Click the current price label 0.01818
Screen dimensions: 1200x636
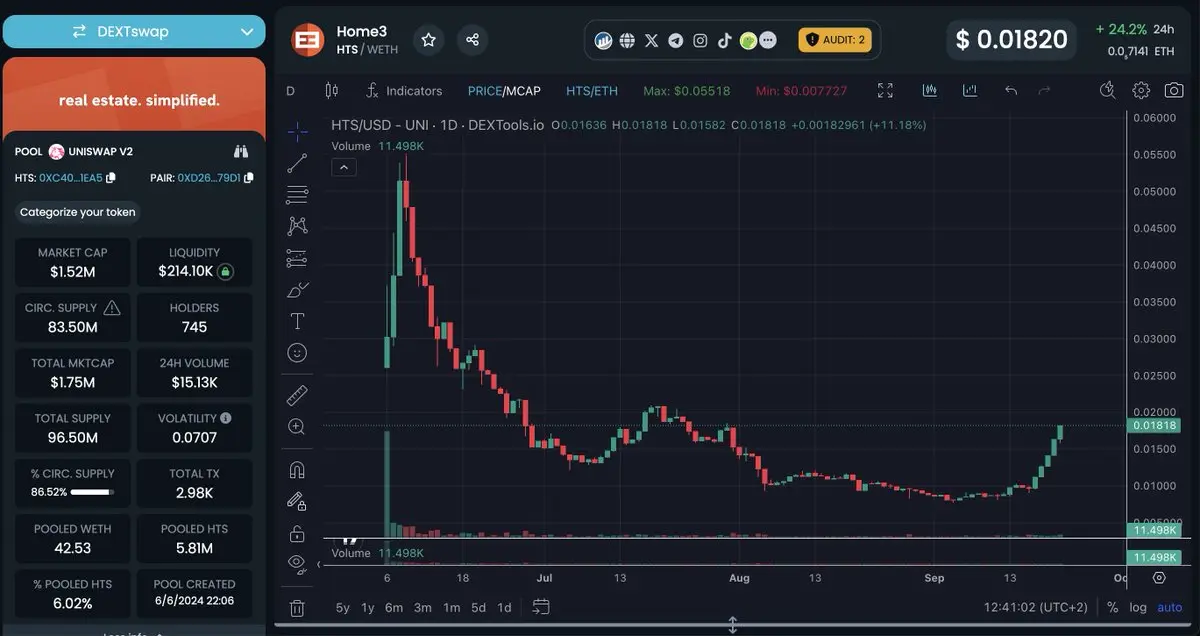1154,425
